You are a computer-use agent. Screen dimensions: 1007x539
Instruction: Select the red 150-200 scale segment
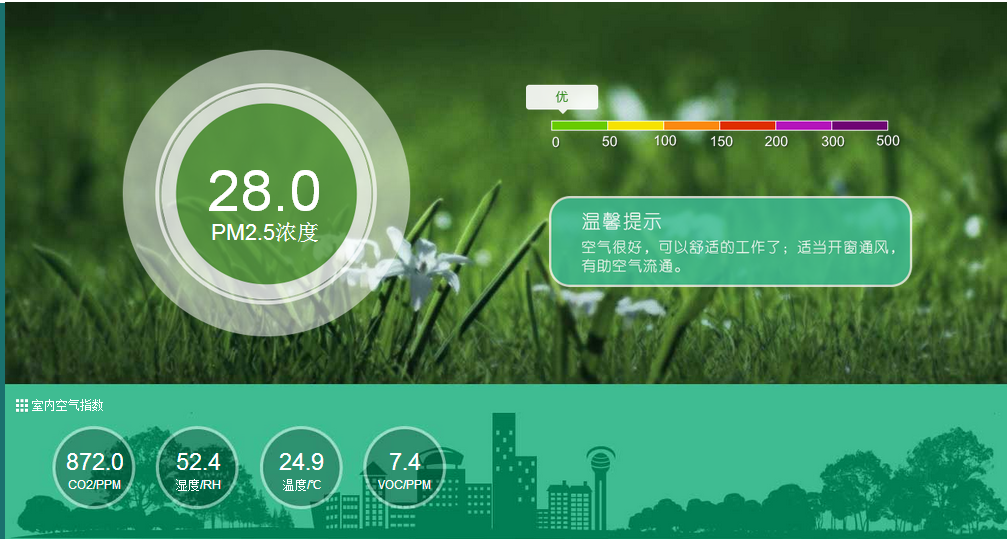[x=748, y=125]
